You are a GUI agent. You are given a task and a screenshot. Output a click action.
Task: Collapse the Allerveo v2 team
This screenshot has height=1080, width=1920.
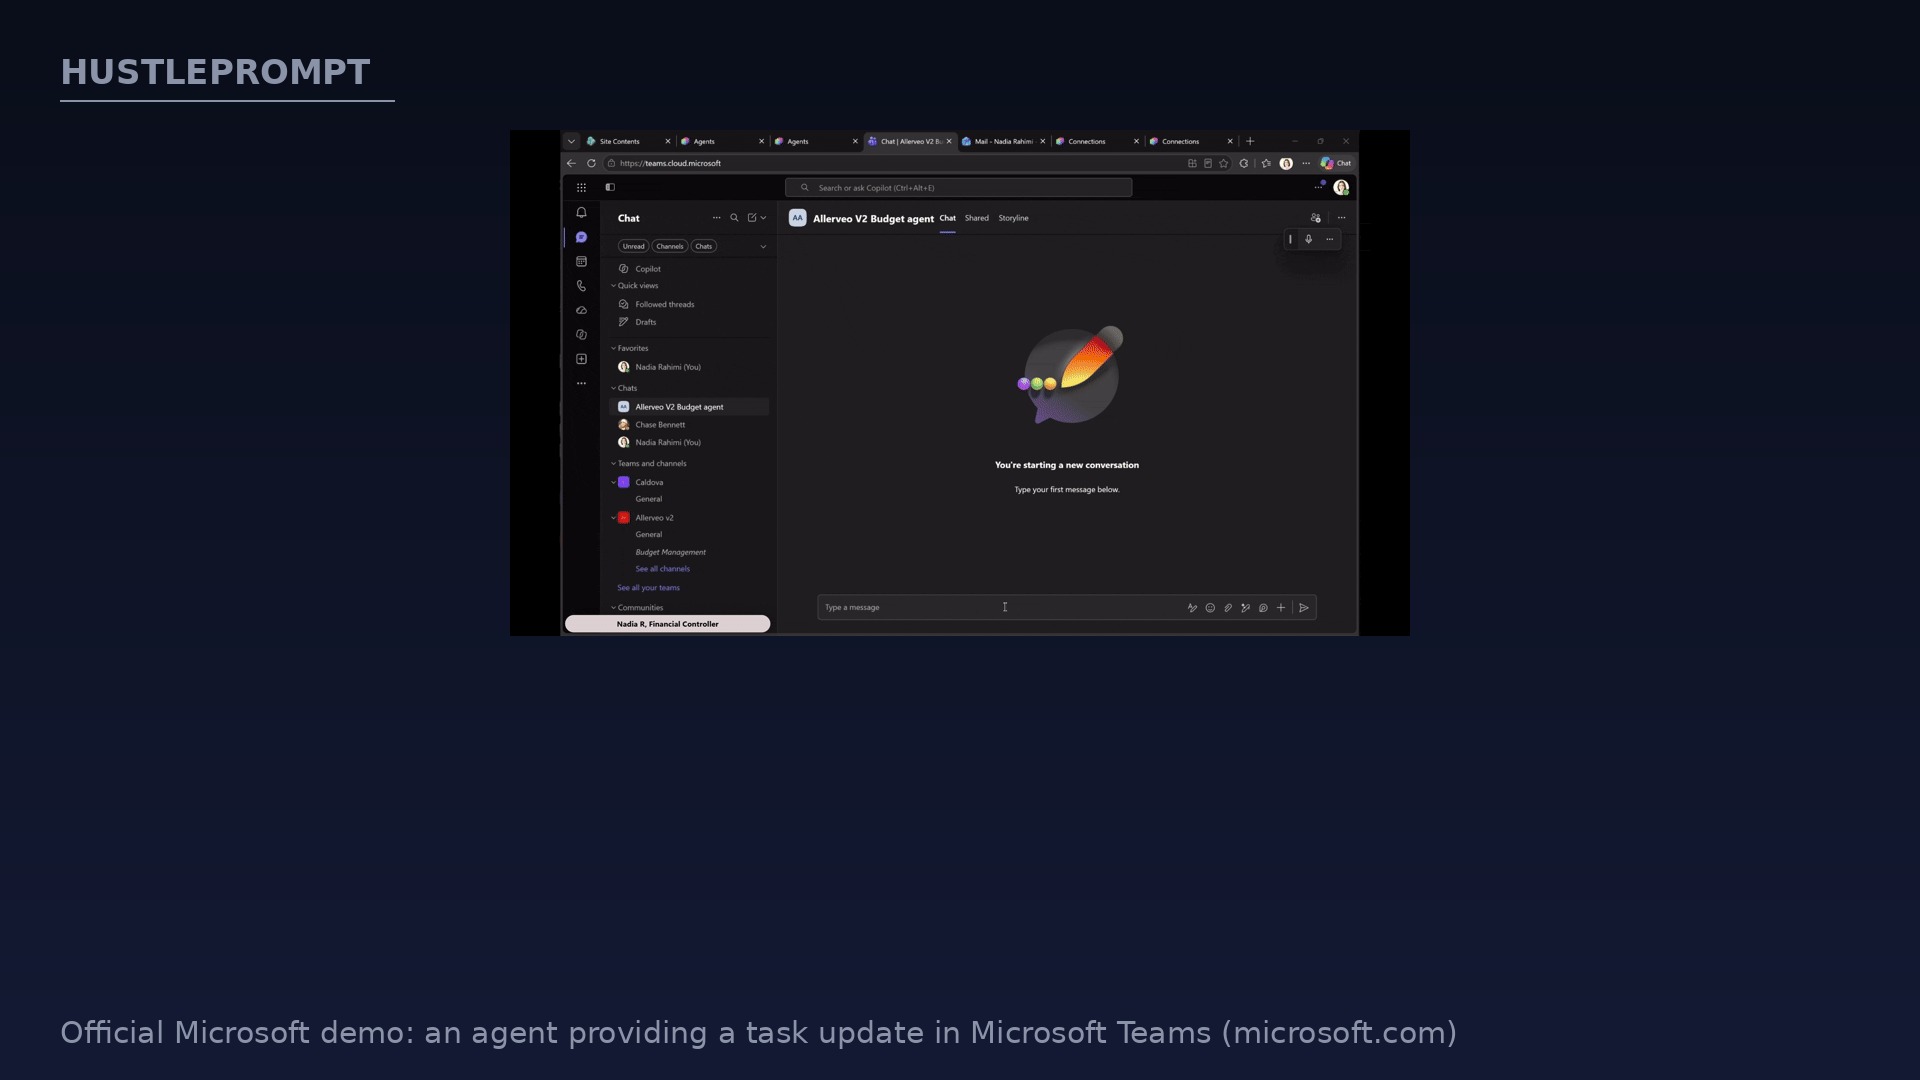coord(614,518)
